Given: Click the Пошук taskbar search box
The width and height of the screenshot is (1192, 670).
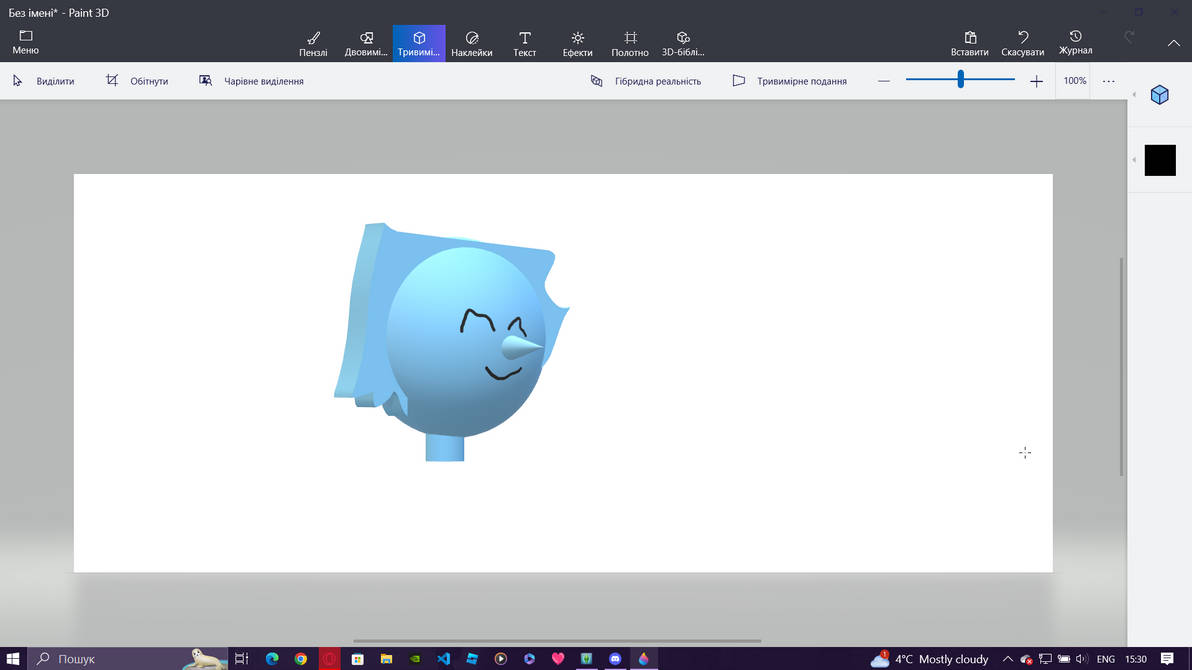Looking at the screenshot, I should 128,659.
